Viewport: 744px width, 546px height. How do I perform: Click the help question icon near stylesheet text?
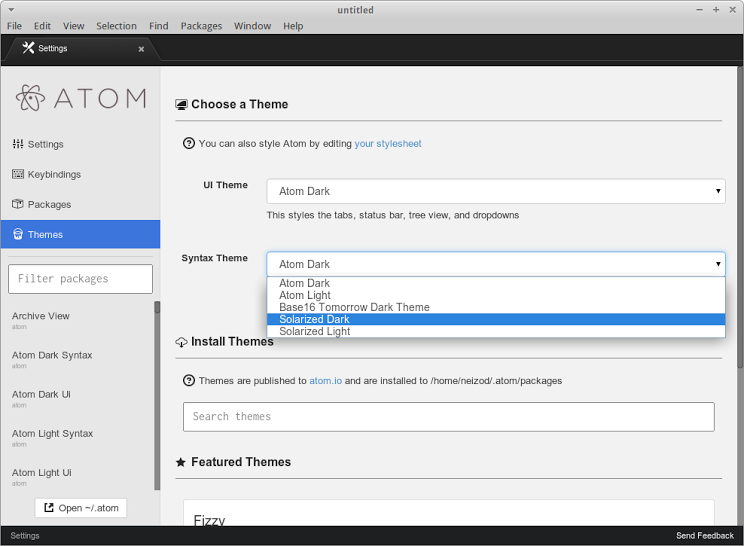pyautogui.click(x=189, y=143)
